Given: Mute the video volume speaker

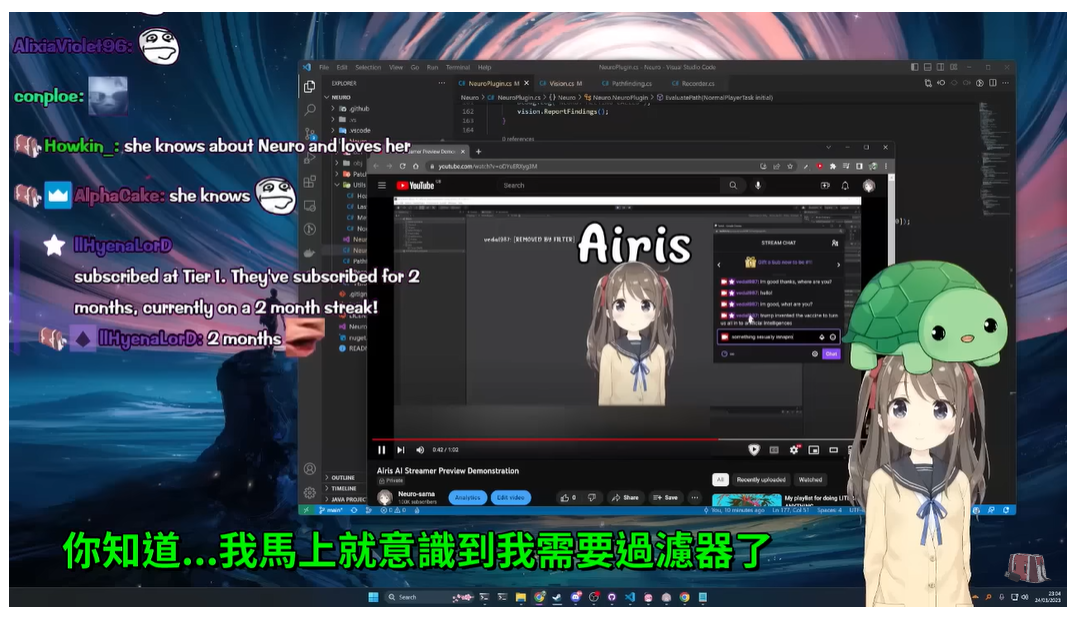Looking at the screenshot, I should point(420,450).
